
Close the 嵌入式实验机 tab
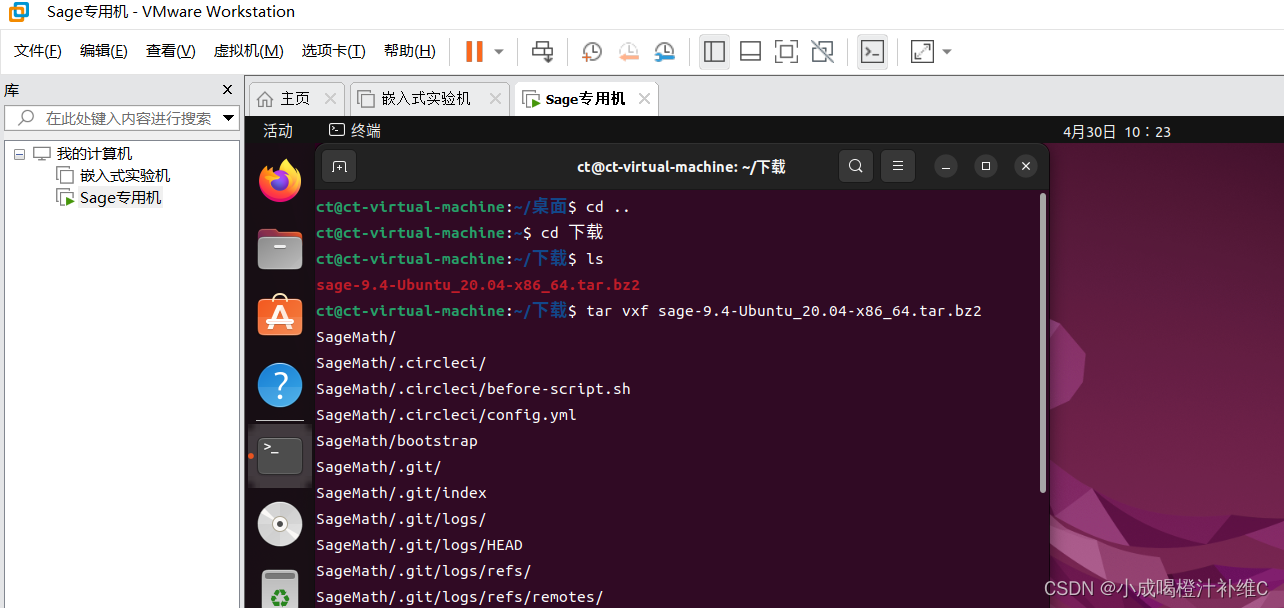[x=494, y=98]
